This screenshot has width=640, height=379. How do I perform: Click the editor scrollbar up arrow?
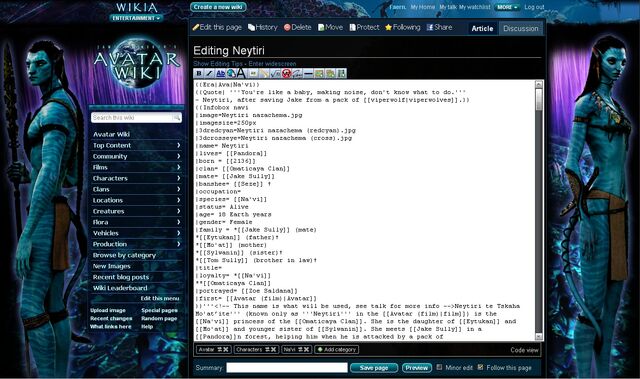pos(539,84)
